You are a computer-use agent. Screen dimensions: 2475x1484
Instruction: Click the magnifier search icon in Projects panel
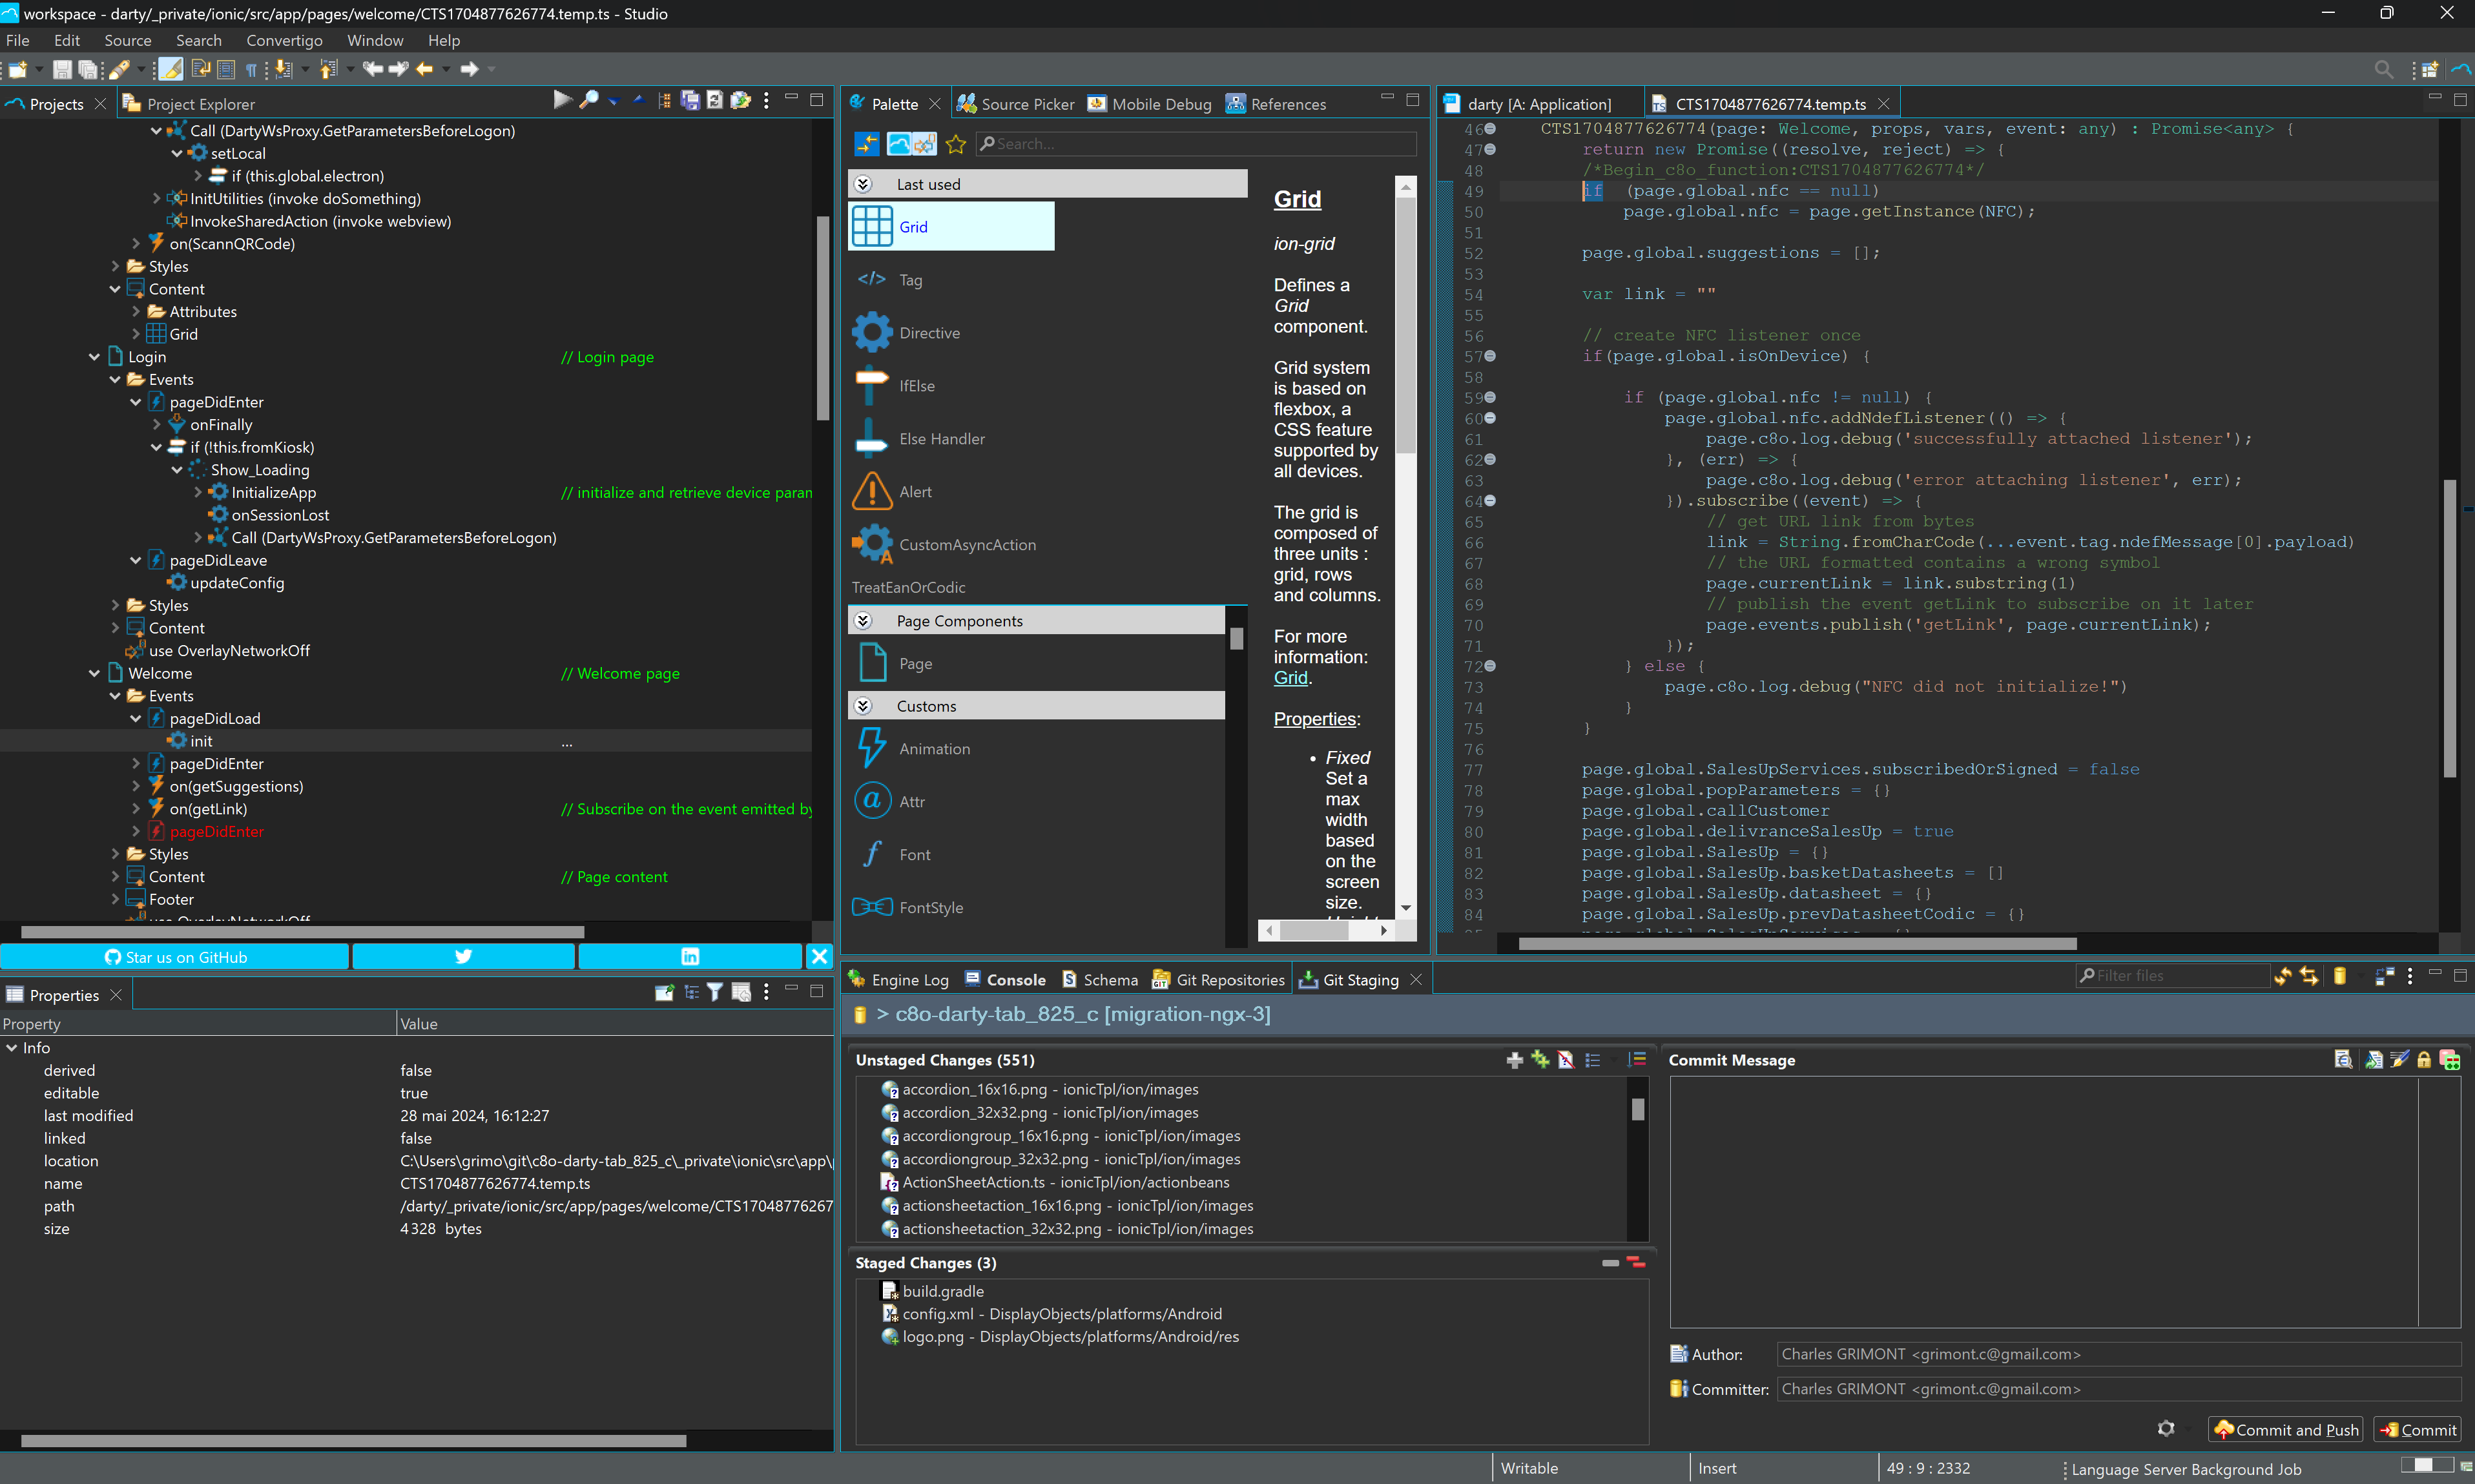[x=589, y=100]
